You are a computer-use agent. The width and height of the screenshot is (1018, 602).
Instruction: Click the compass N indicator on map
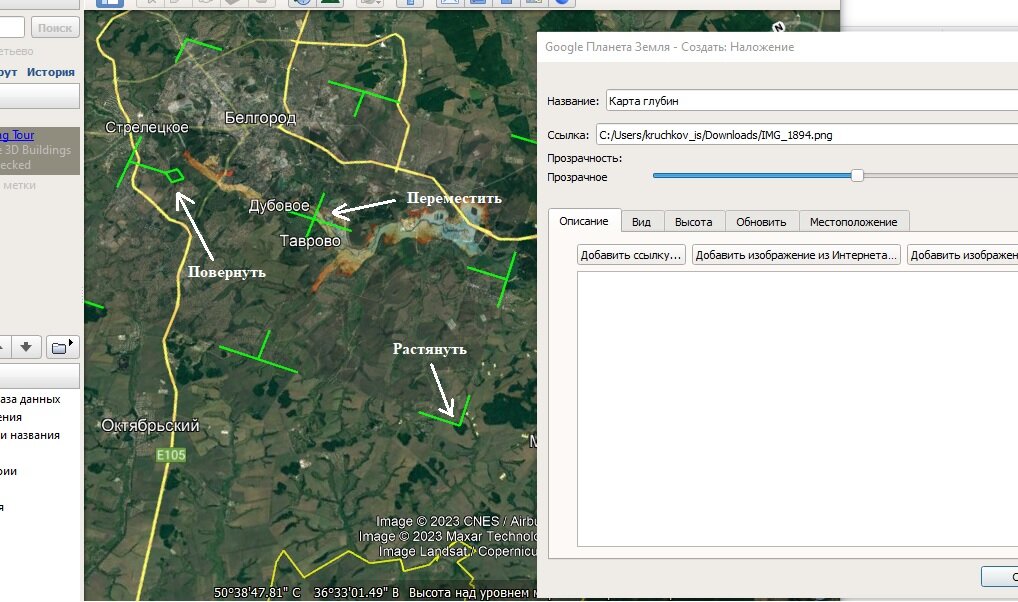coord(778,27)
